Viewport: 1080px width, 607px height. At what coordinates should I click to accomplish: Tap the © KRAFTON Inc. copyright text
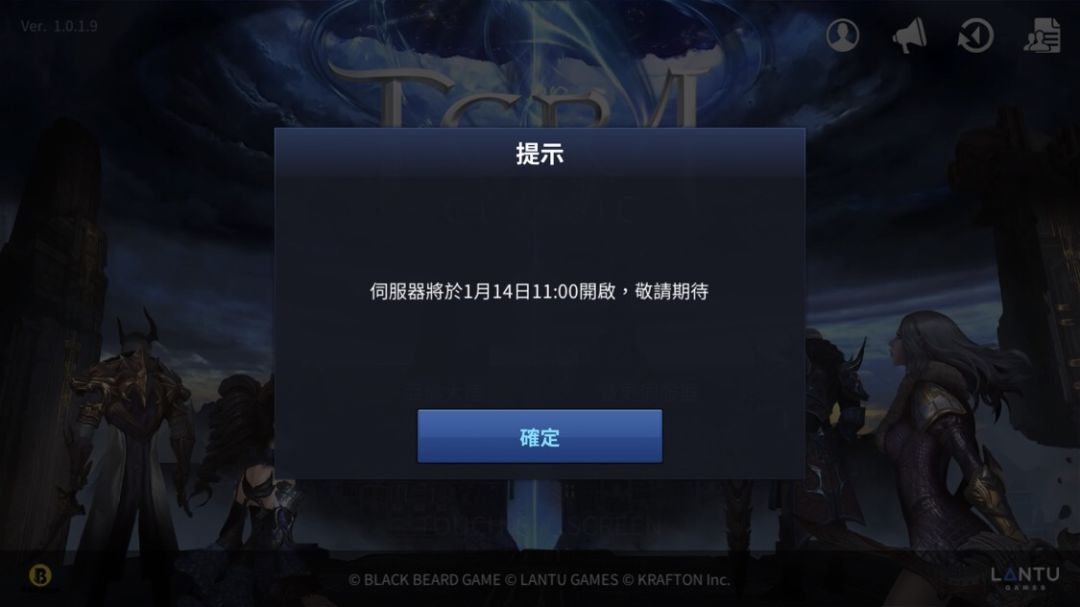(x=676, y=580)
